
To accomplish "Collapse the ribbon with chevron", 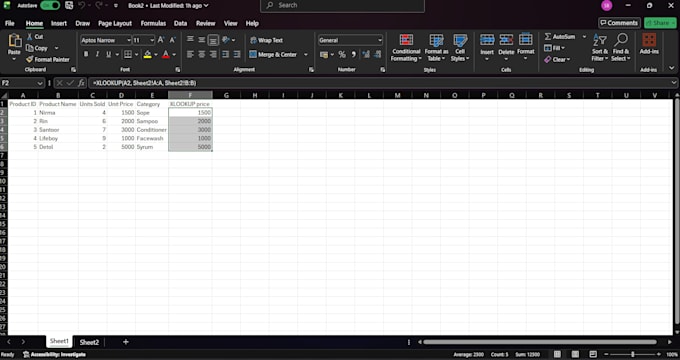I will [x=672, y=68].
